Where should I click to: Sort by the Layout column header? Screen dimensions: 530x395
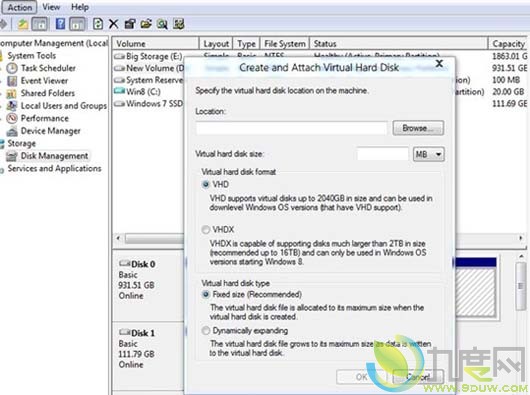[216, 44]
